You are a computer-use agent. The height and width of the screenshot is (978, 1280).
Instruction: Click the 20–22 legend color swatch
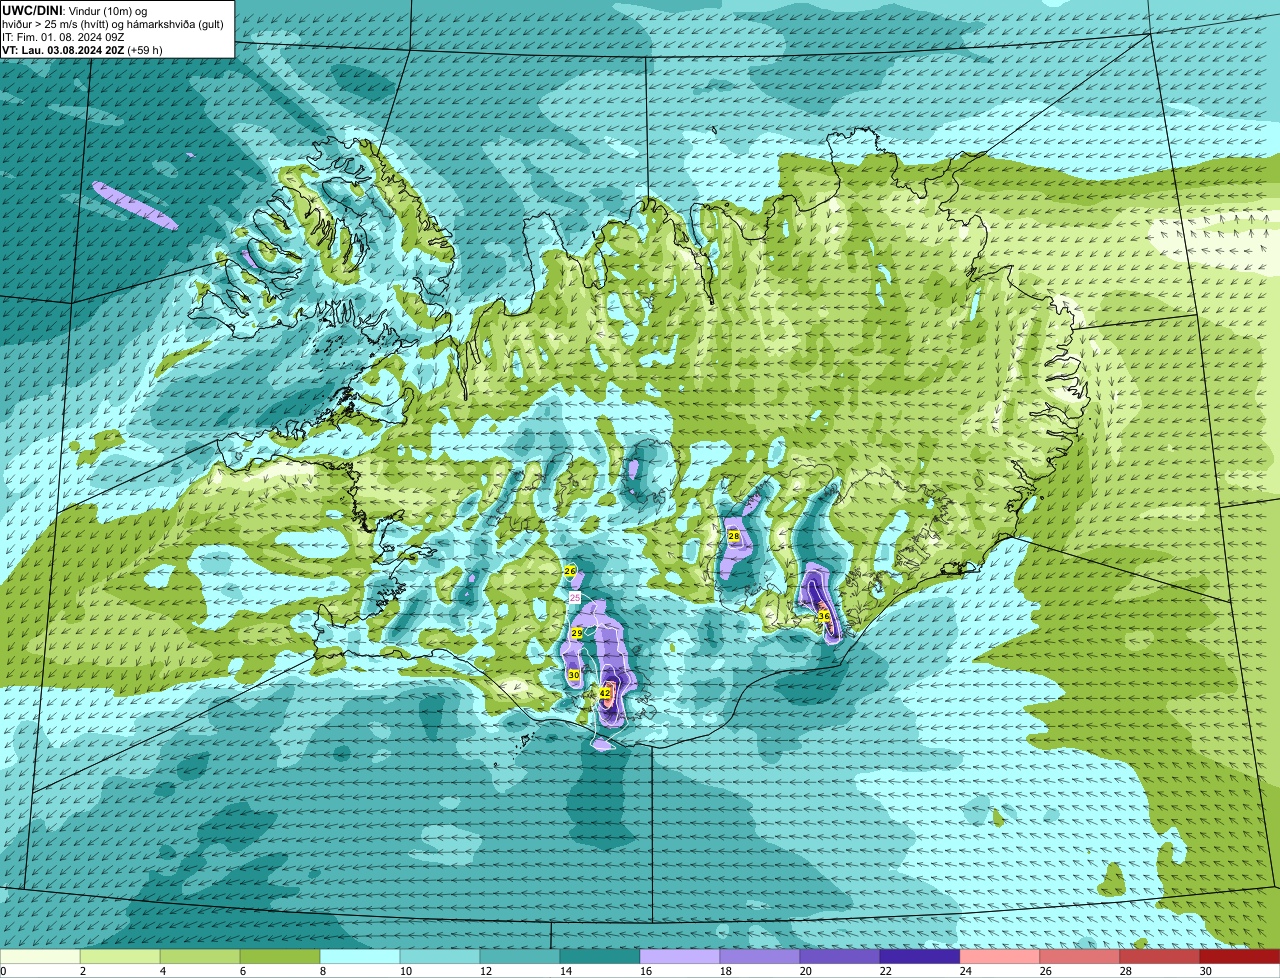coord(840,956)
